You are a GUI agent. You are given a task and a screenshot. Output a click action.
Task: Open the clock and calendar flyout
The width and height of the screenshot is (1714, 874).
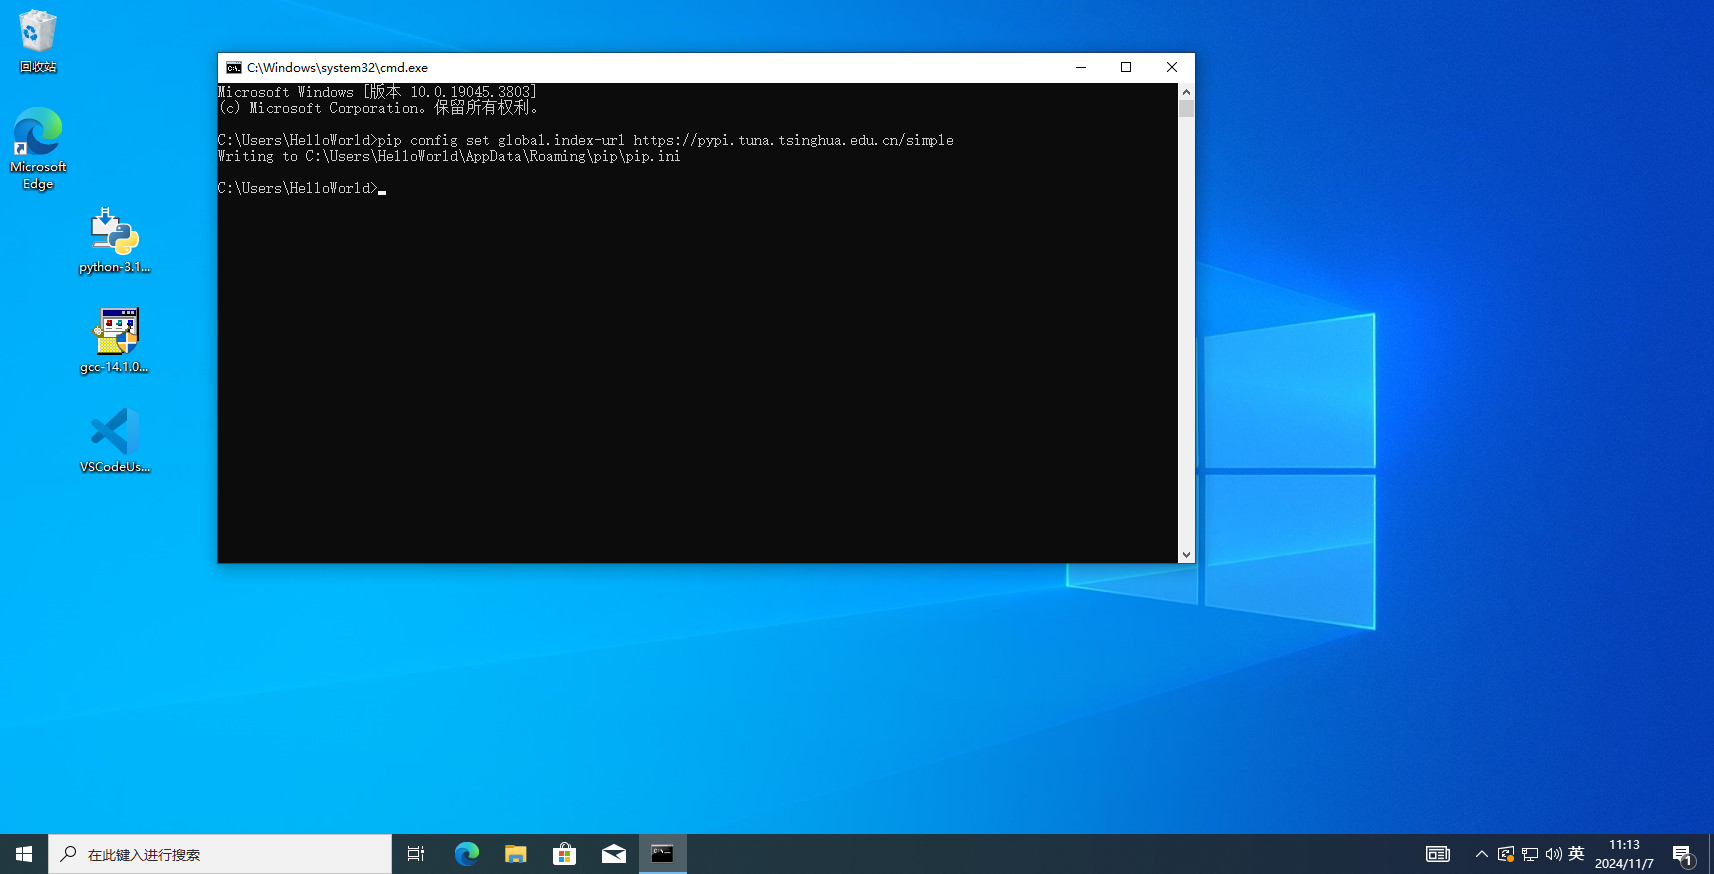[x=1624, y=854]
